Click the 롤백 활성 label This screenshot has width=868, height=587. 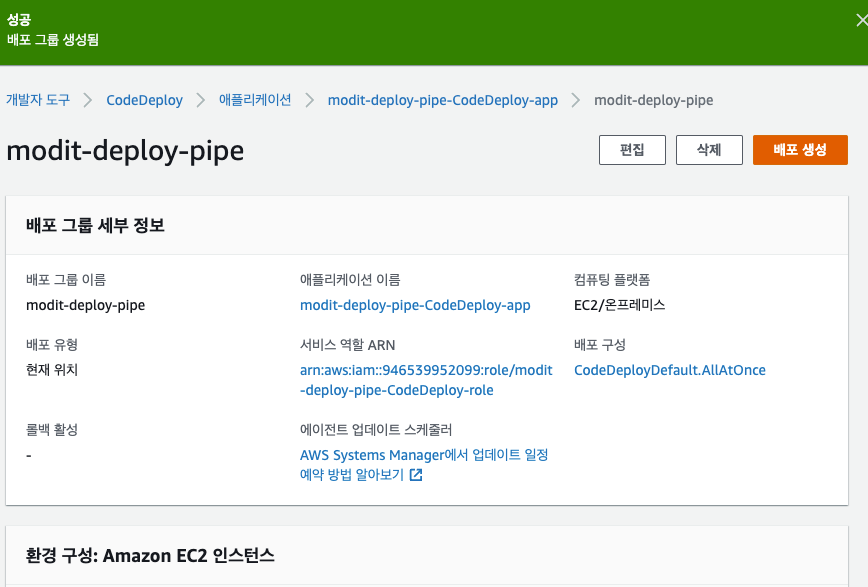point(52,430)
